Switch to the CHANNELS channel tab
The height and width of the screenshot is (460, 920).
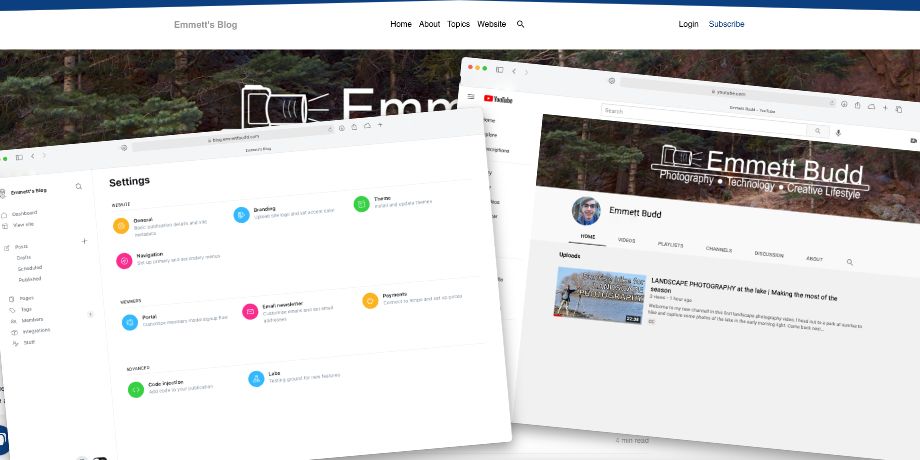click(x=719, y=249)
